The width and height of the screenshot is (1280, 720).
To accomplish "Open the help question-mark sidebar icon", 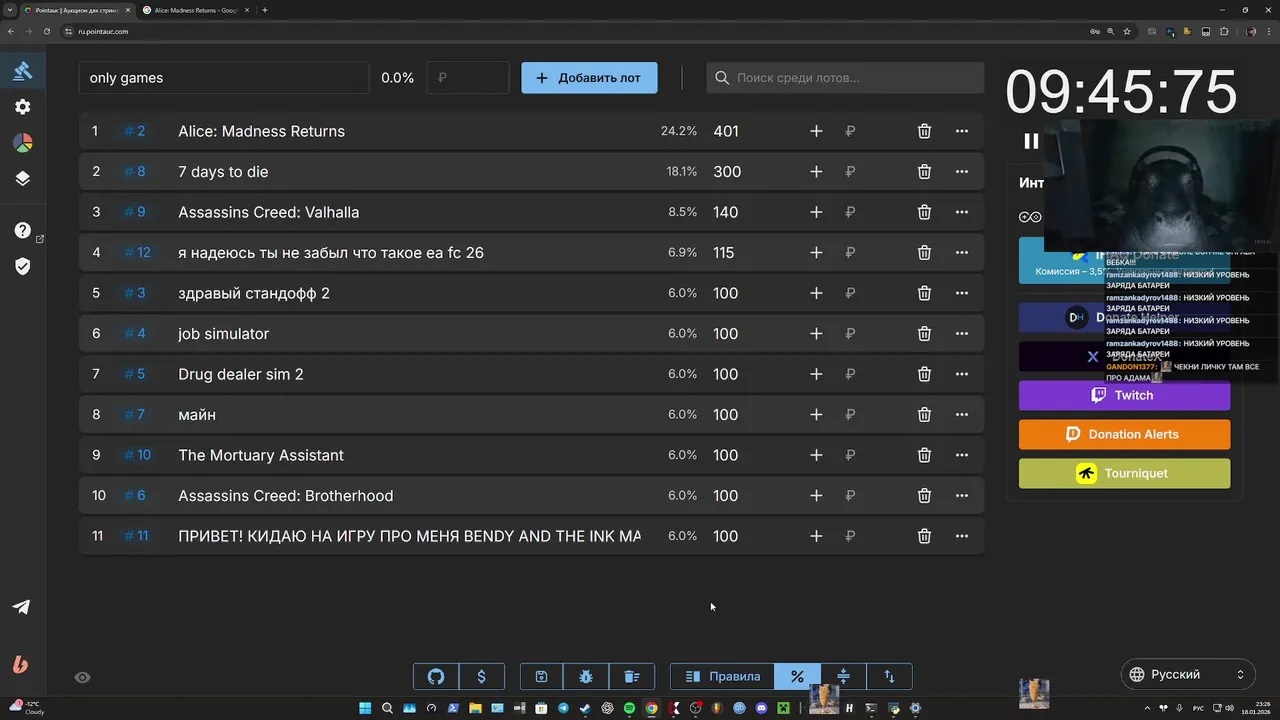I will point(22,230).
